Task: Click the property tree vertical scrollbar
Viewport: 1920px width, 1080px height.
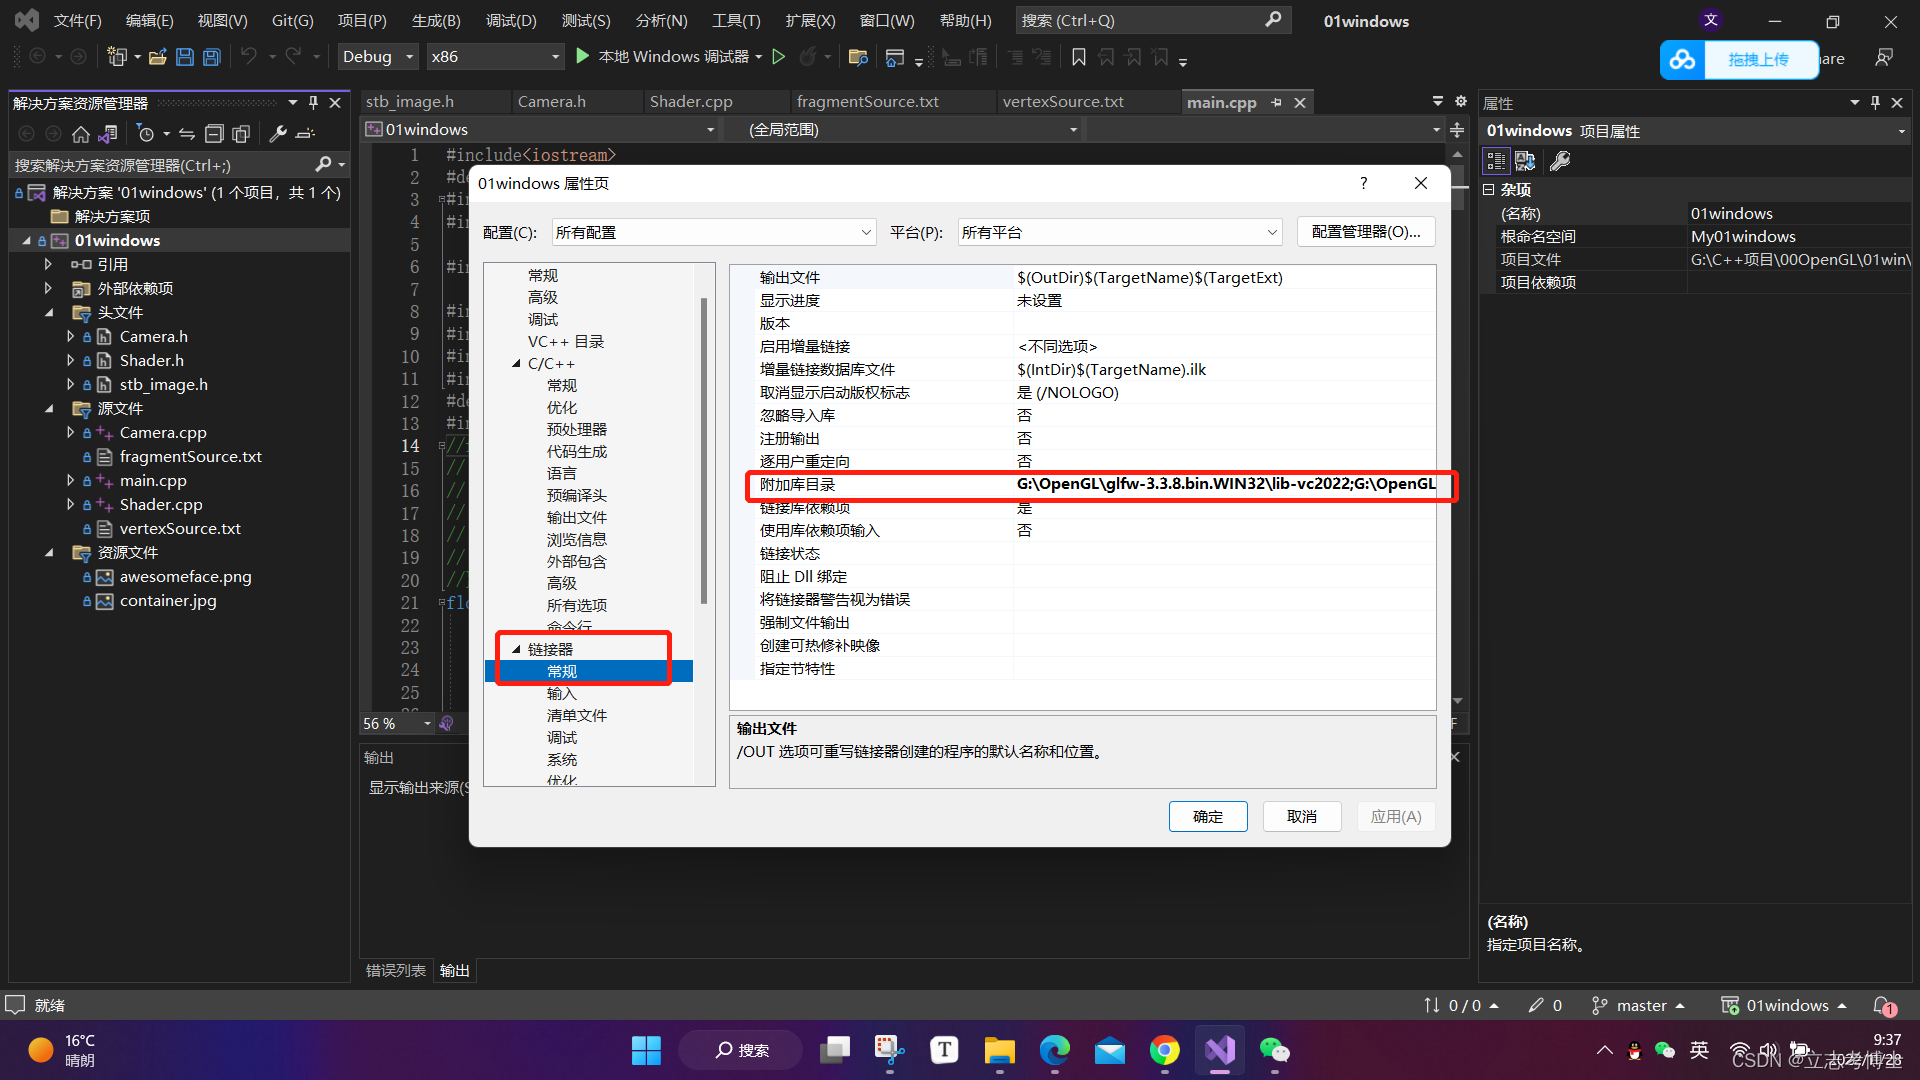Action: pos(704,450)
